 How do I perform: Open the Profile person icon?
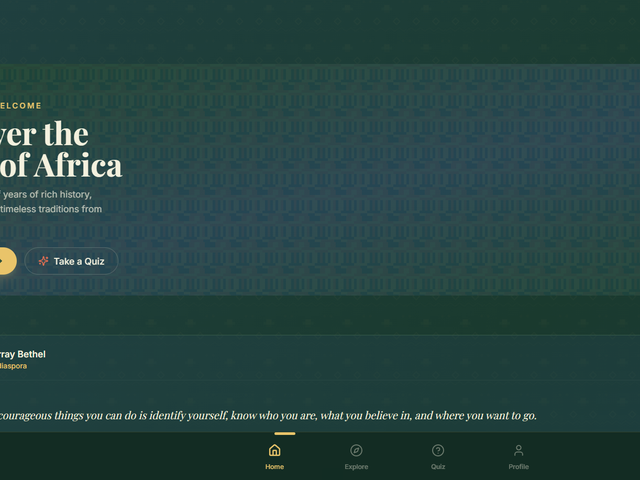518,450
